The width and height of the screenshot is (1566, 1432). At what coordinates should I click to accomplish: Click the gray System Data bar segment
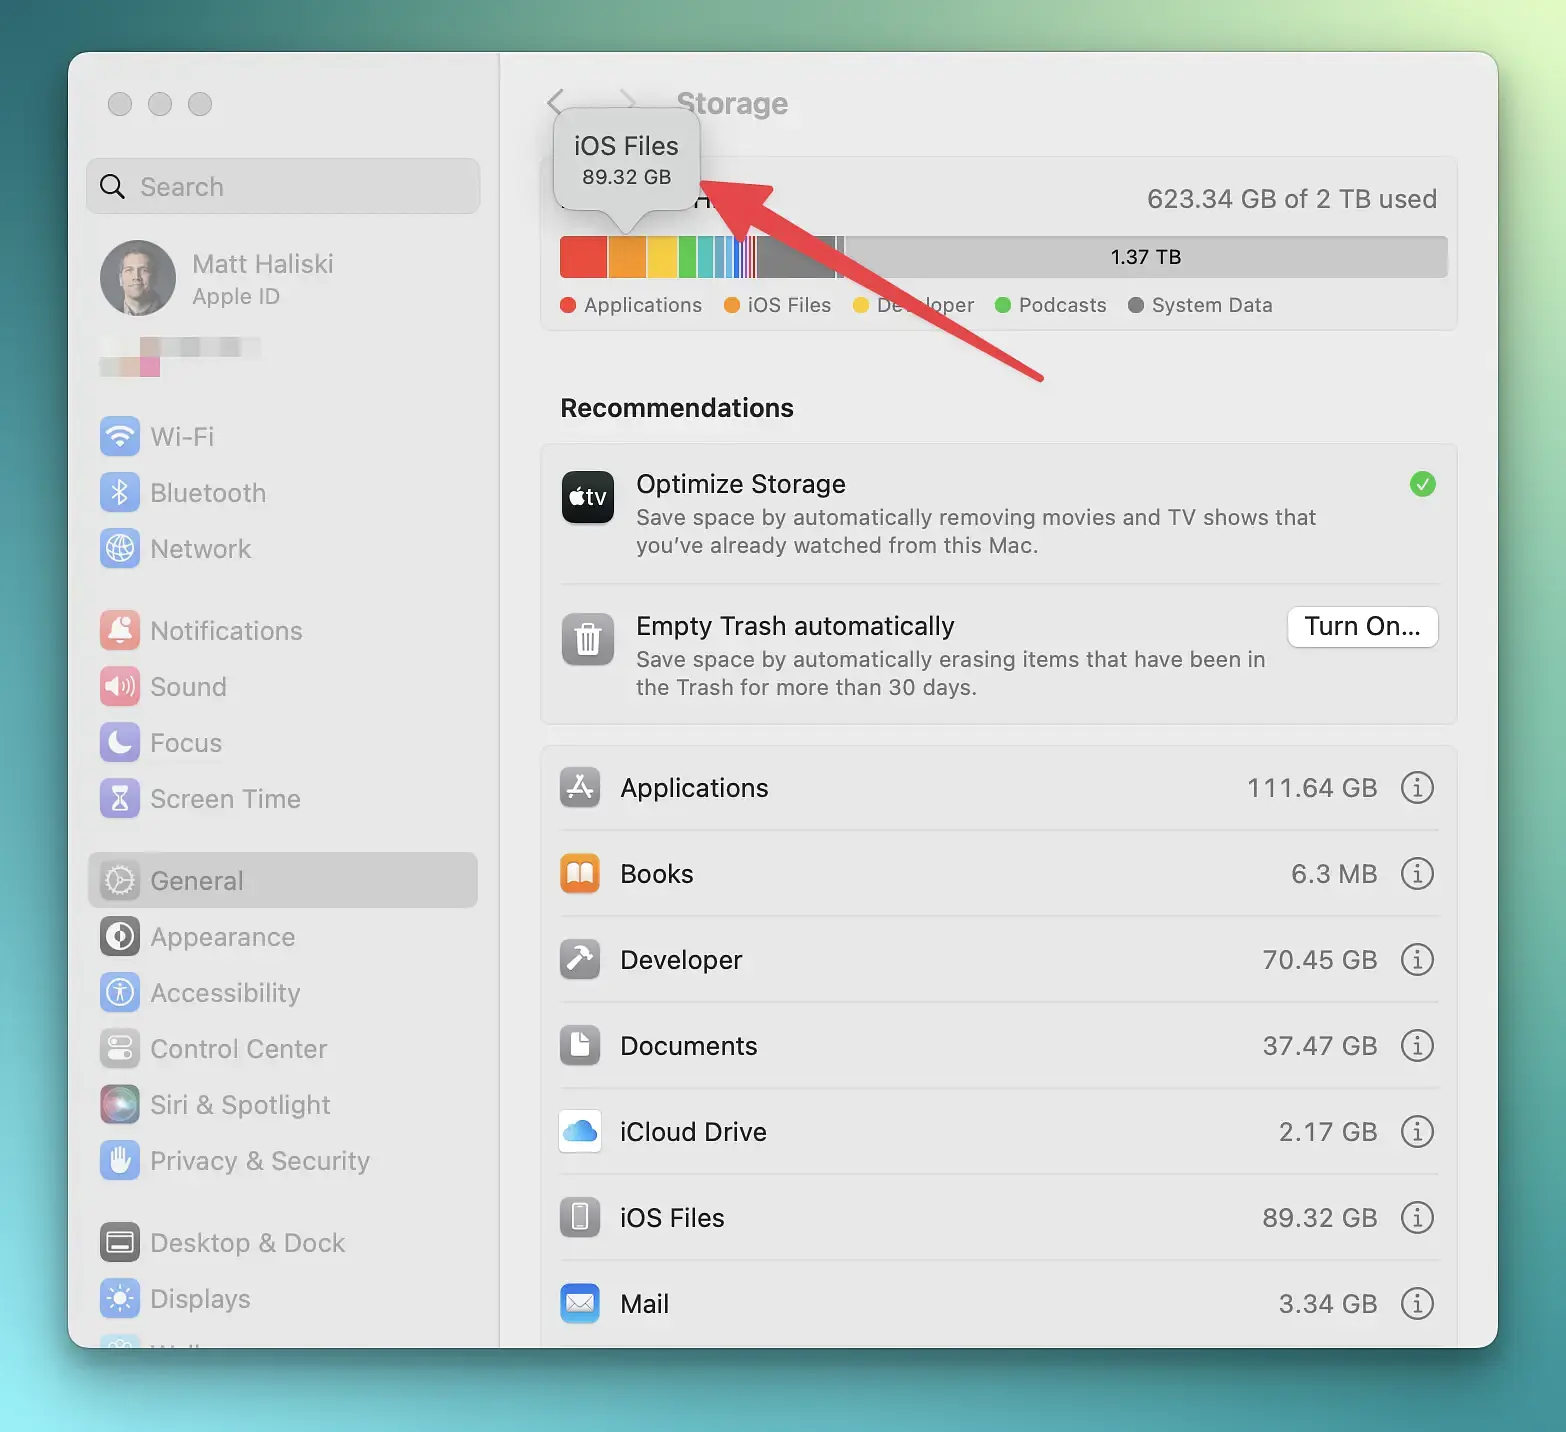[795, 257]
